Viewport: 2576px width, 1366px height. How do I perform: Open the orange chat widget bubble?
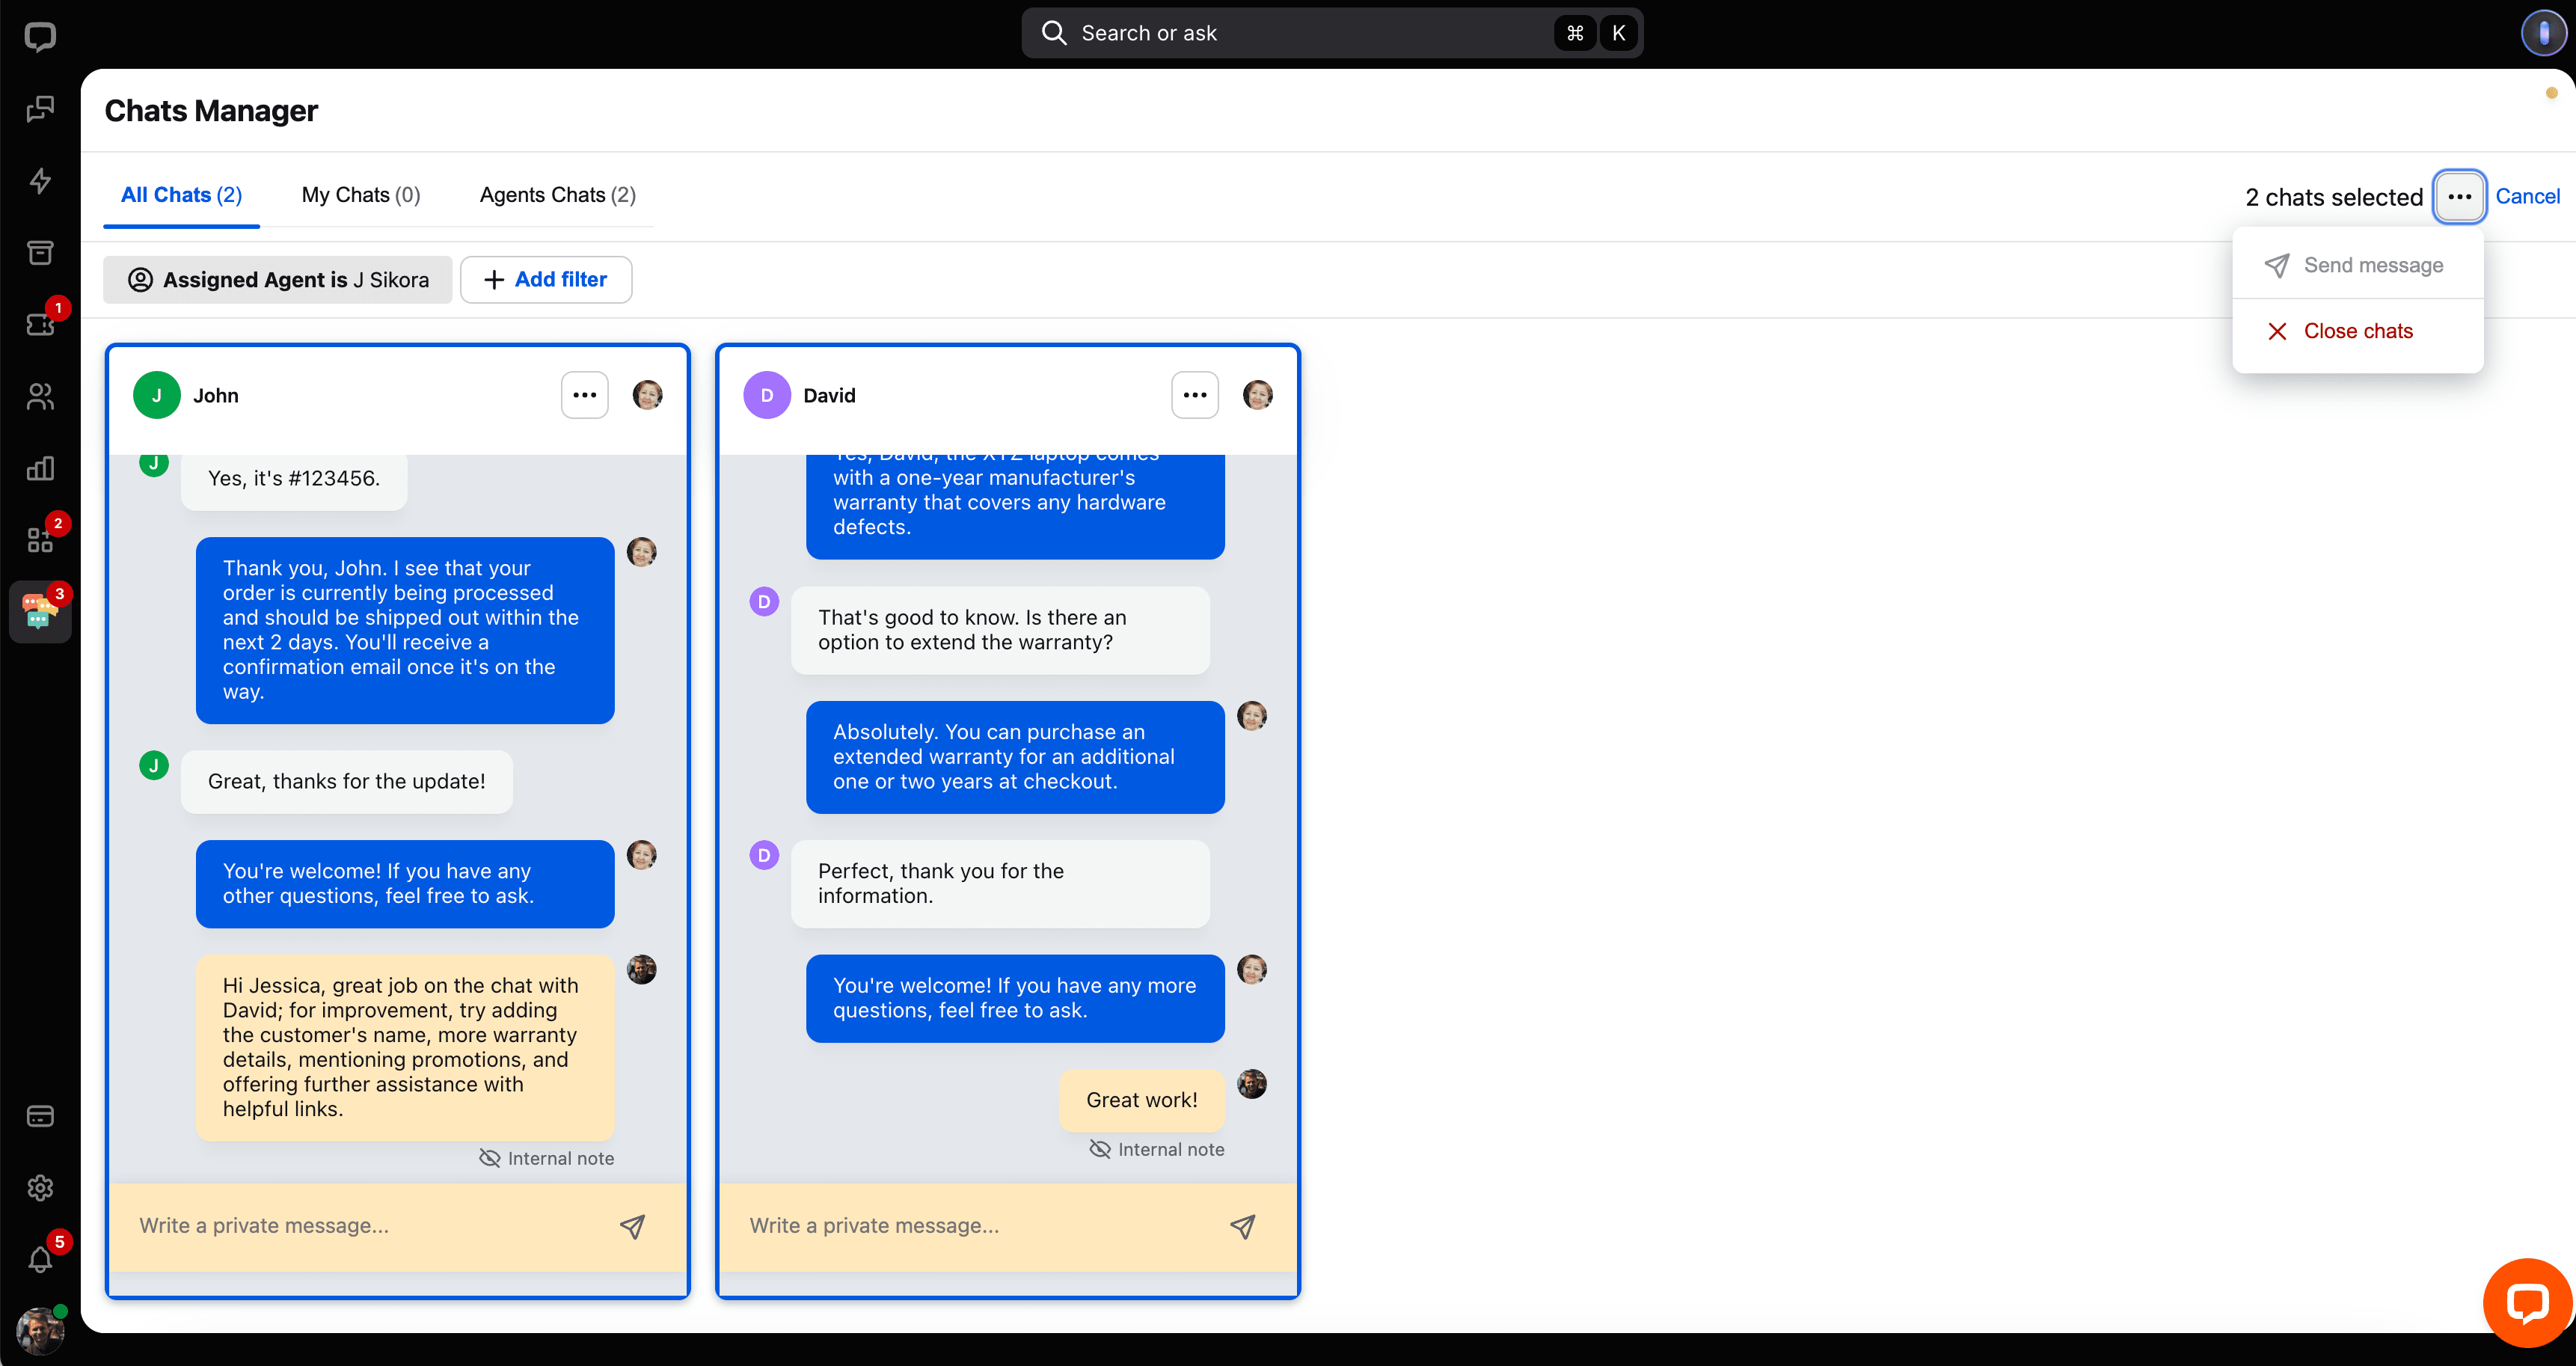pos(2527,1303)
